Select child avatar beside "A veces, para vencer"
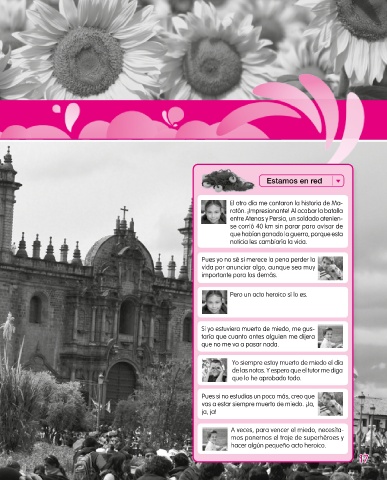 215,439
